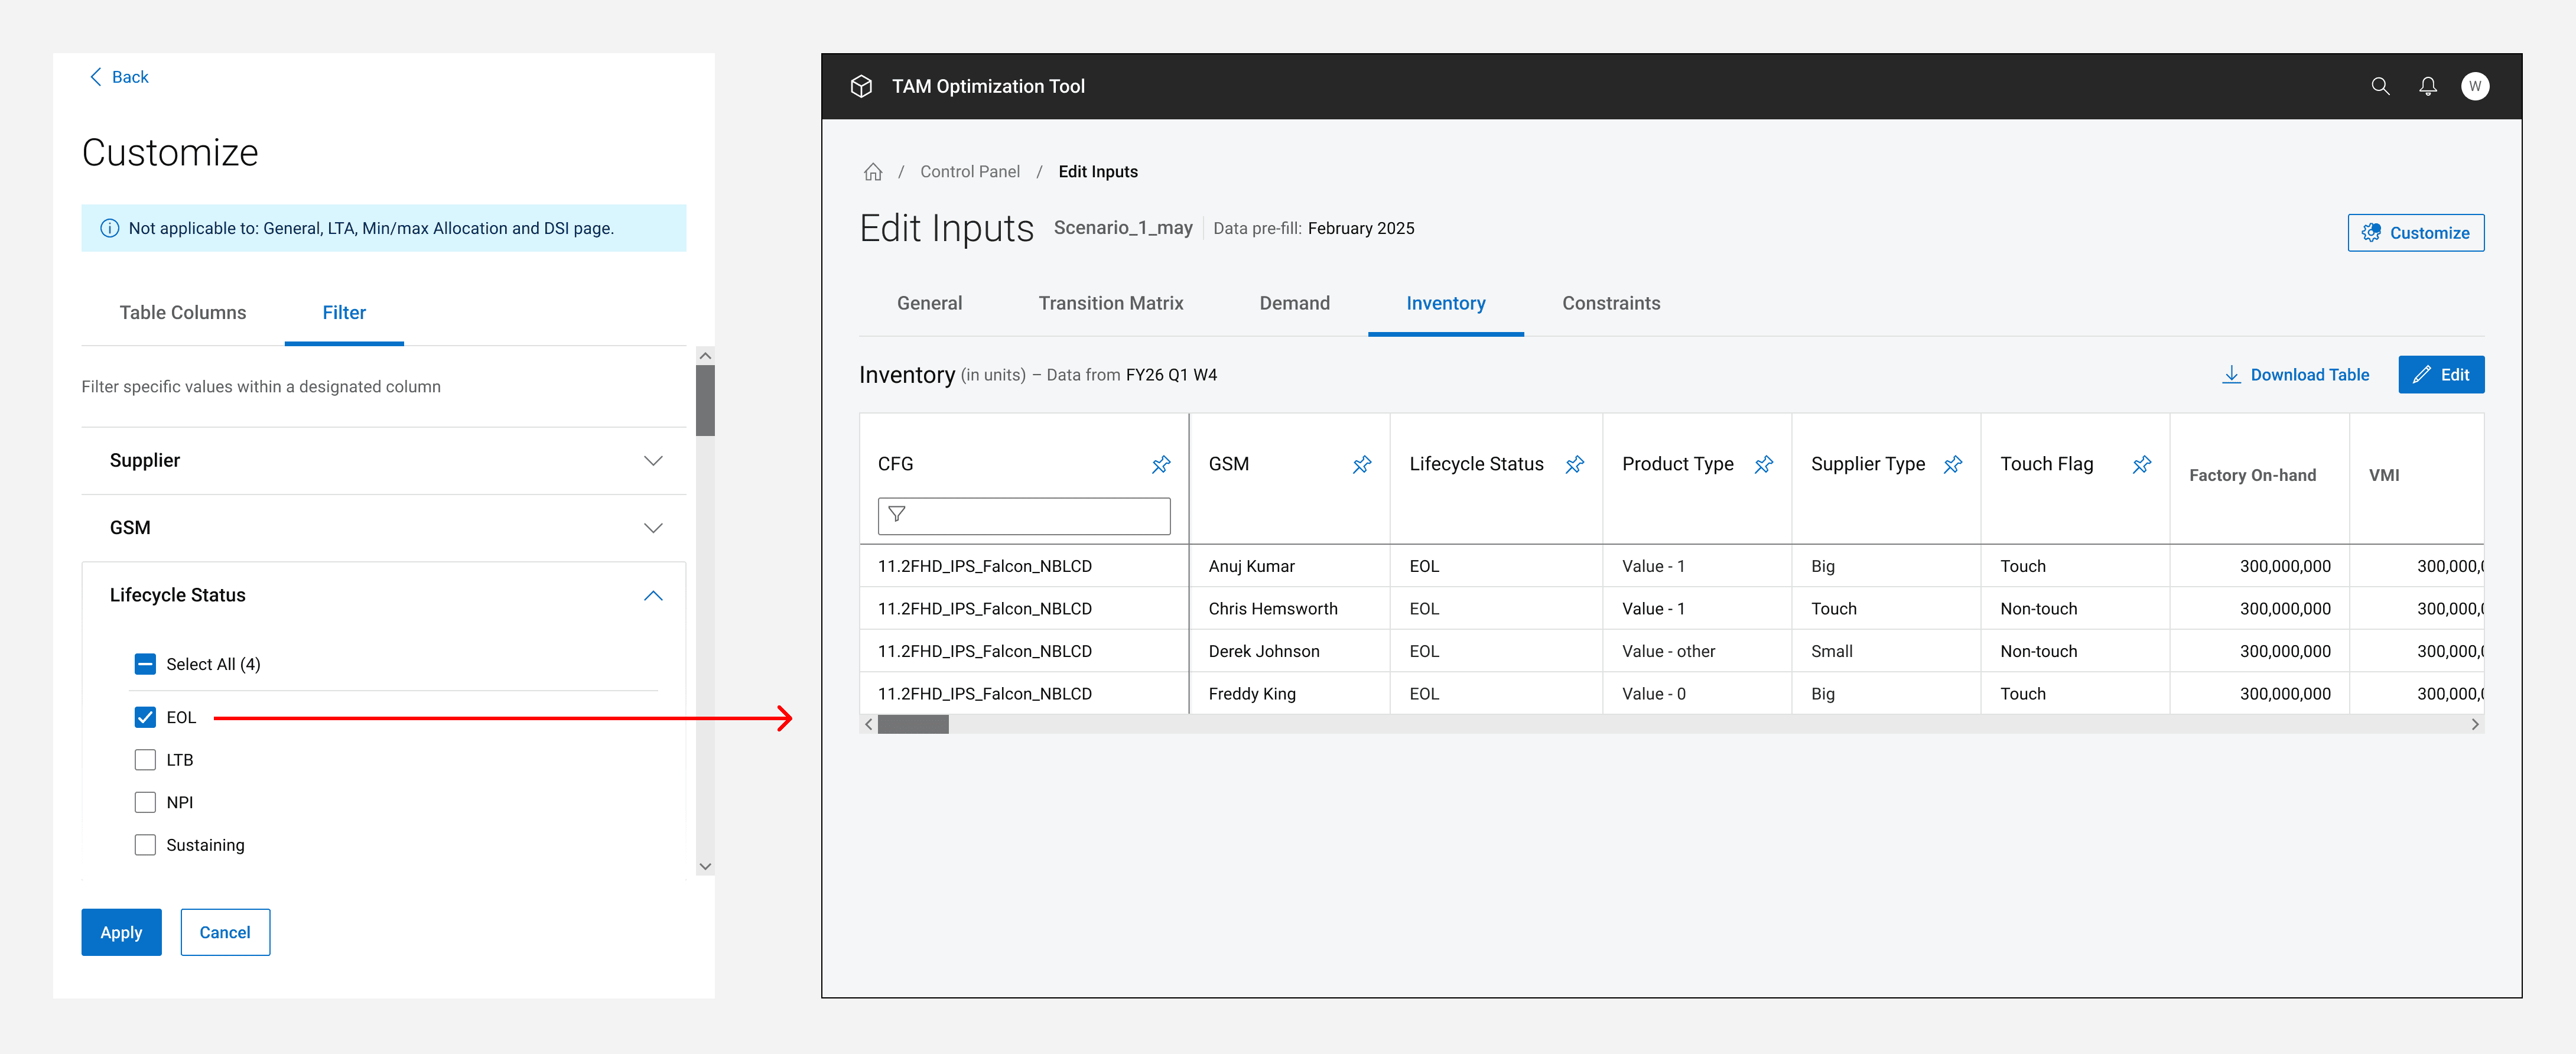2576x1054 pixels.
Task: Click the Apply button
Action: pyautogui.click(x=121, y=932)
